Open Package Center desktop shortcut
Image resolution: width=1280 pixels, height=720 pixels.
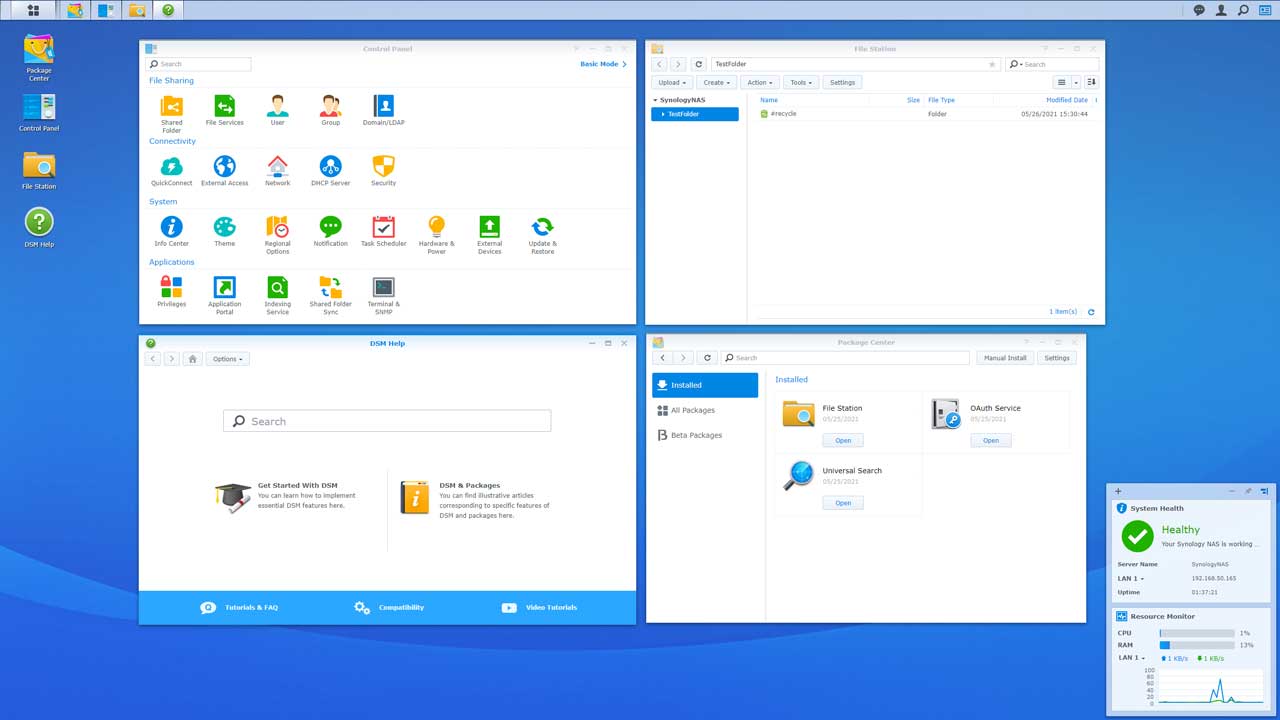[39, 57]
